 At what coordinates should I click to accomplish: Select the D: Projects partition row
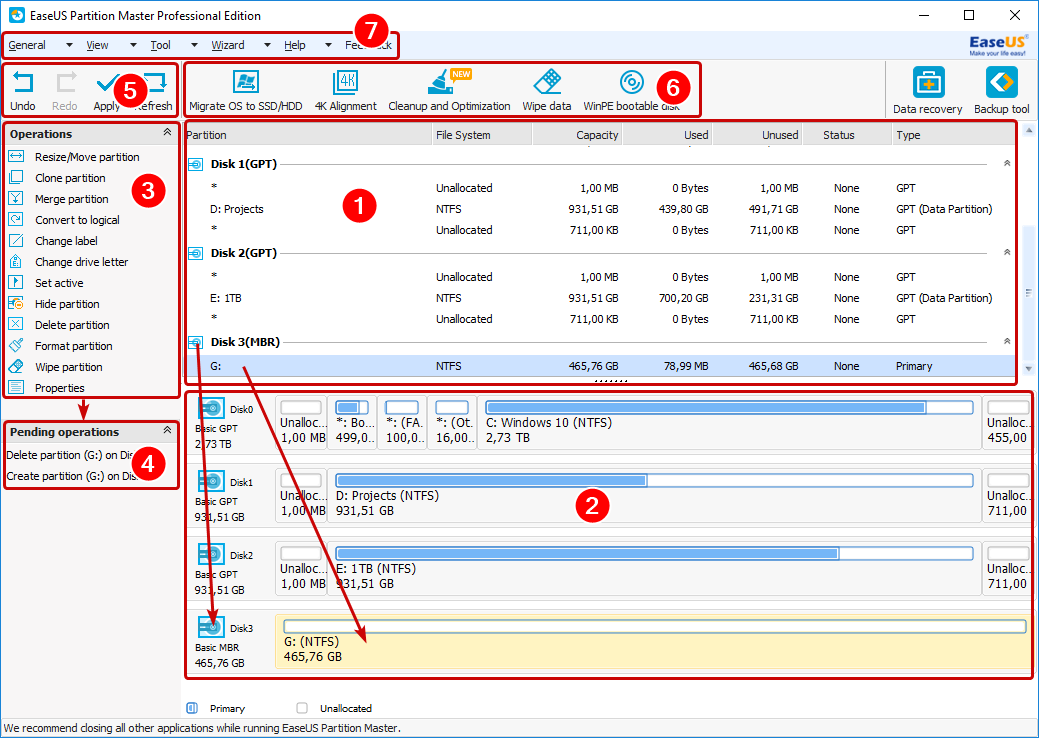tap(238, 209)
